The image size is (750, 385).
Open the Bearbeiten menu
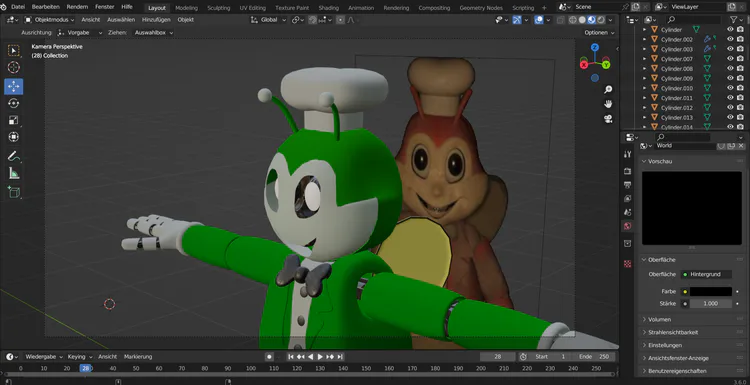point(45,7)
